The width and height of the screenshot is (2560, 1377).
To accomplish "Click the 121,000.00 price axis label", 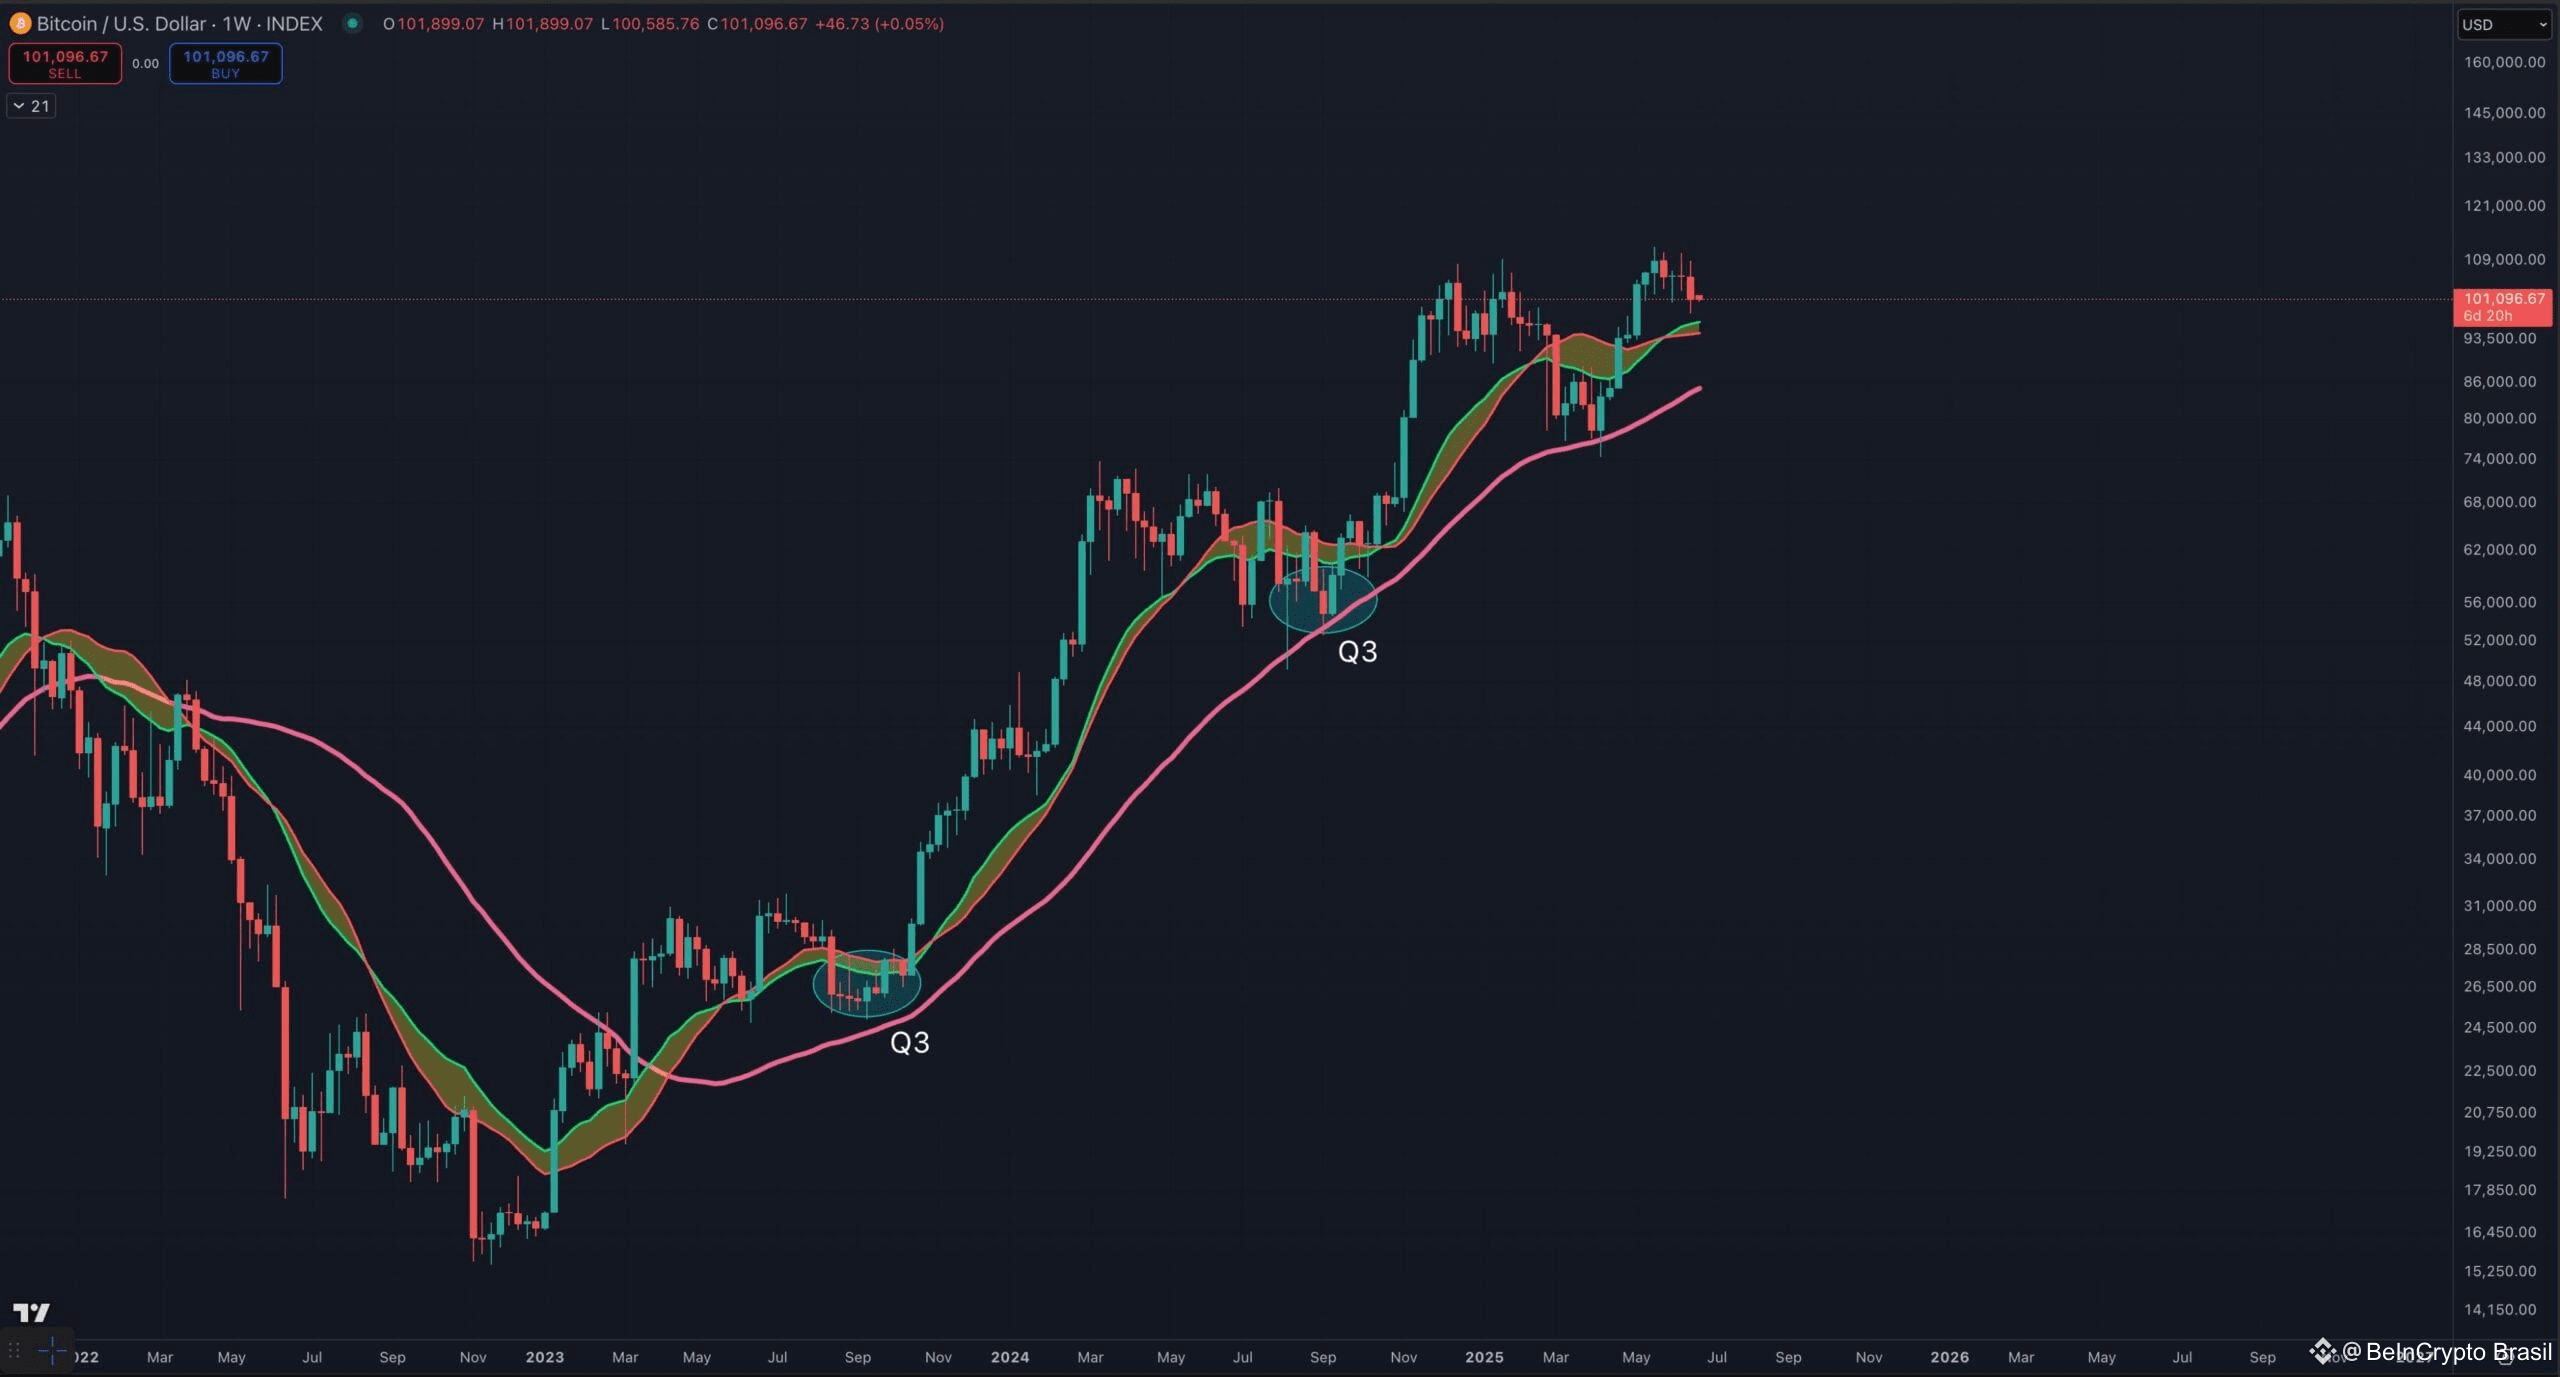I will [2504, 206].
